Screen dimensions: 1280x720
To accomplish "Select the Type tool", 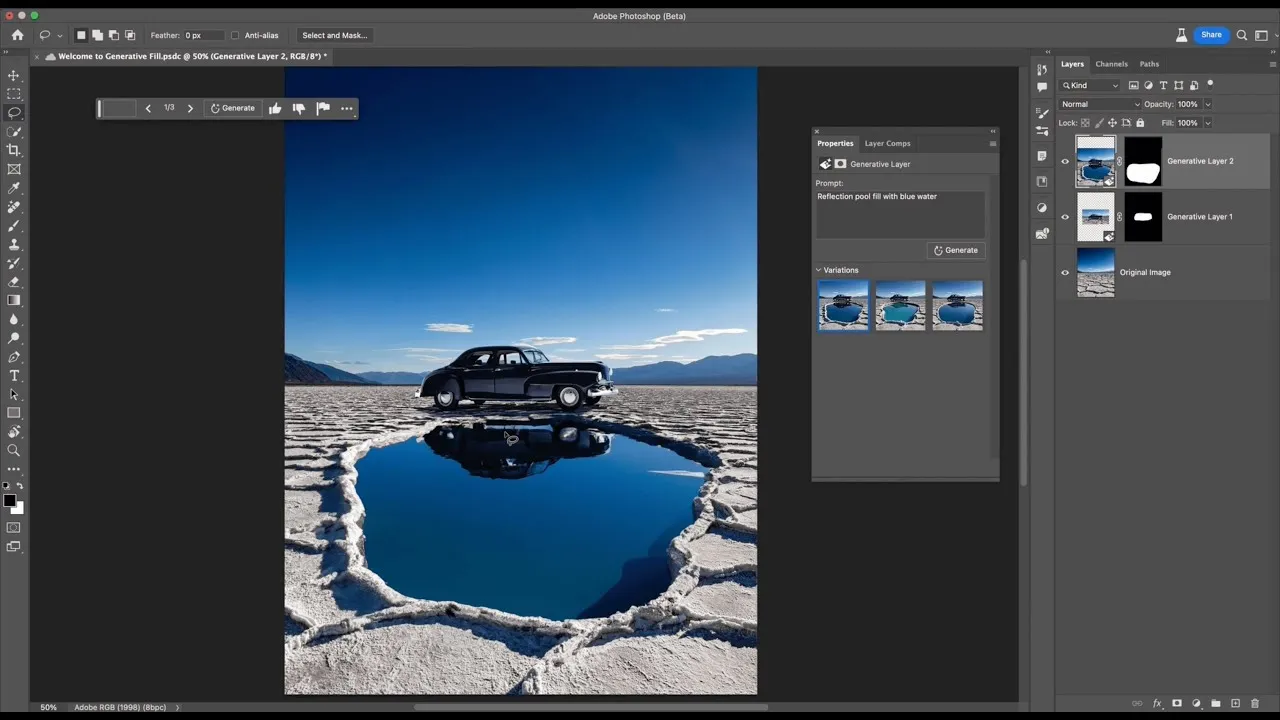I will 14,376.
